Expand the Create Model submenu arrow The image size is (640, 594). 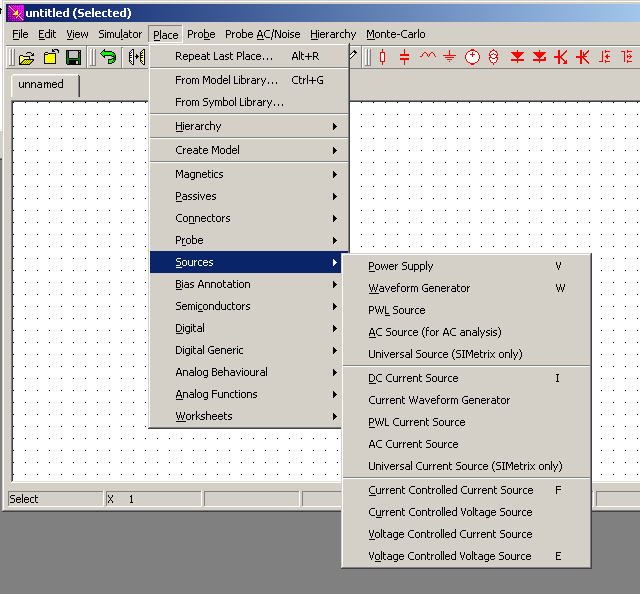click(x=335, y=150)
